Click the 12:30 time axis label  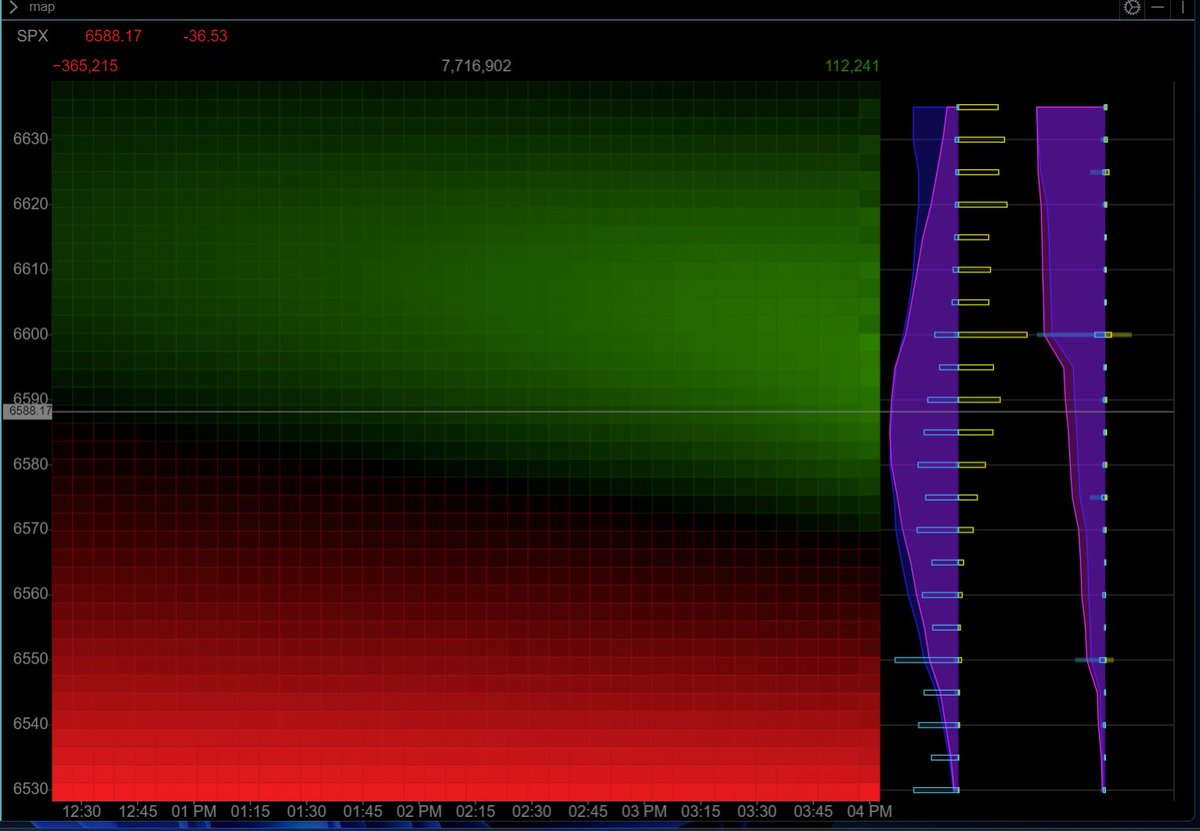point(81,811)
